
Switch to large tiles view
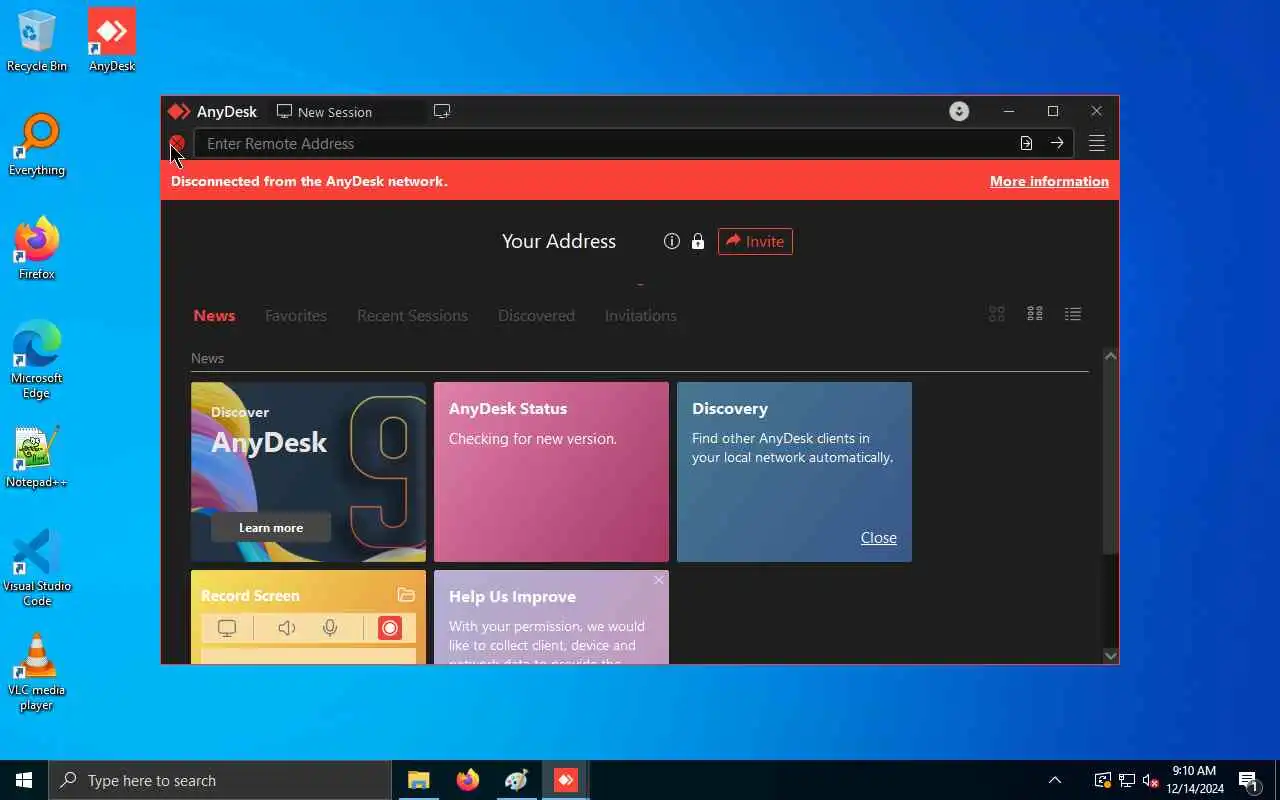[x=997, y=314]
